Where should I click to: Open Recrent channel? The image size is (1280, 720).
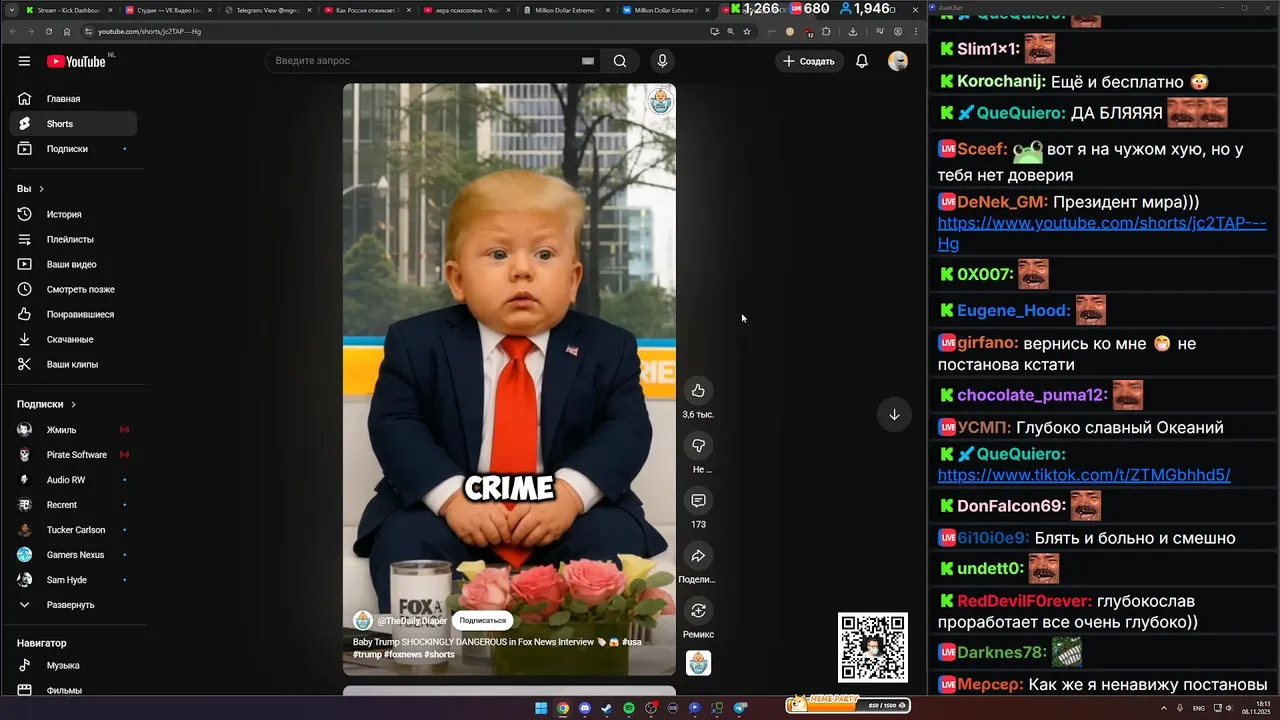72,505
